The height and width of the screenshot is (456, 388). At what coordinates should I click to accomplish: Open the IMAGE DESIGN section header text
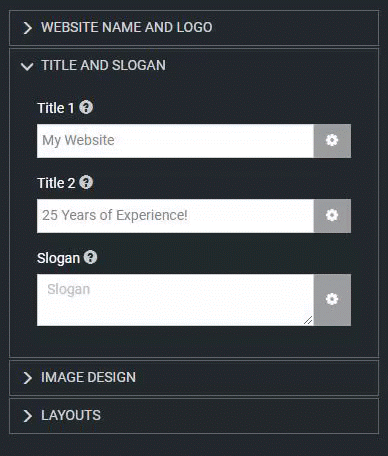tap(88, 377)
